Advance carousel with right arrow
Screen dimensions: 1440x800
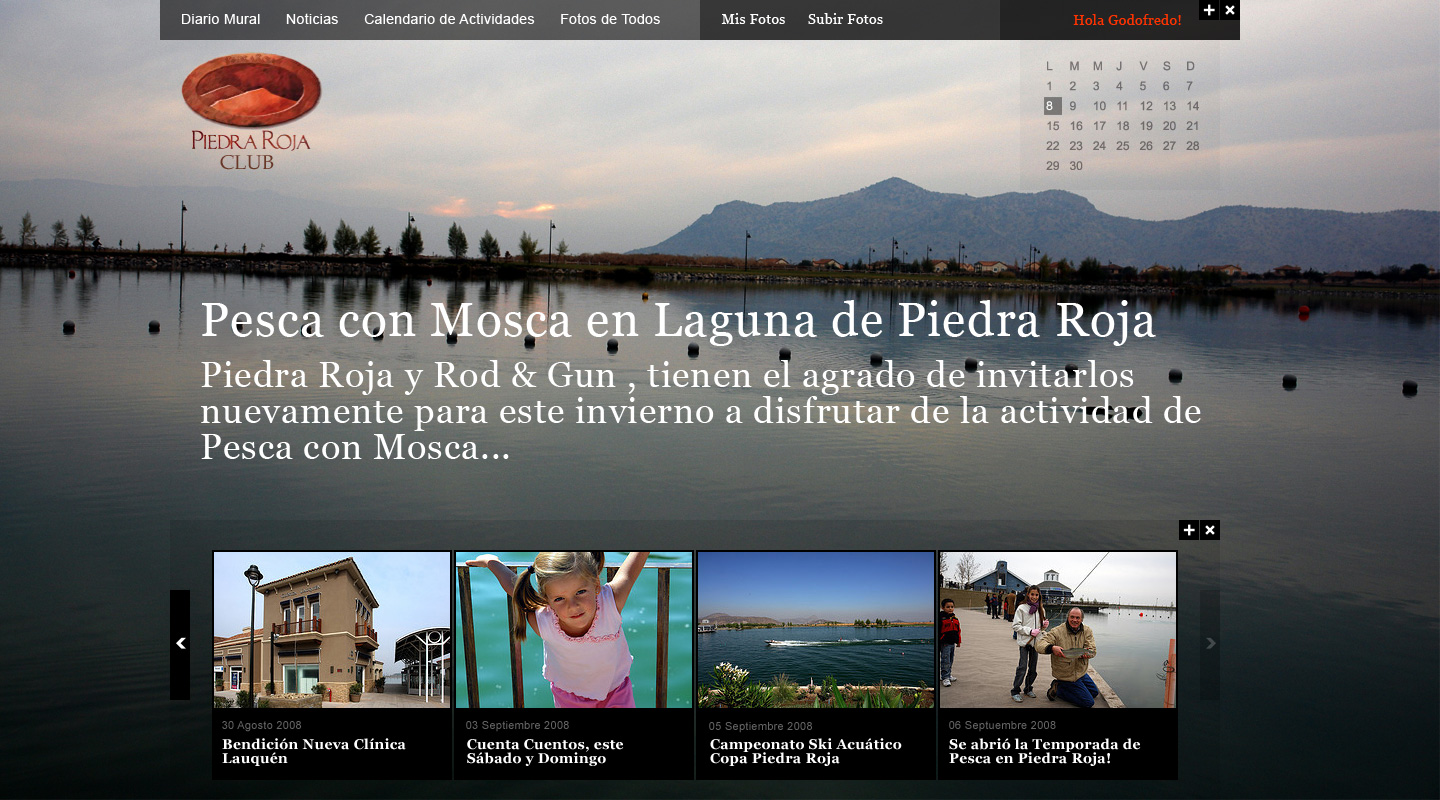click(1210, 644)
